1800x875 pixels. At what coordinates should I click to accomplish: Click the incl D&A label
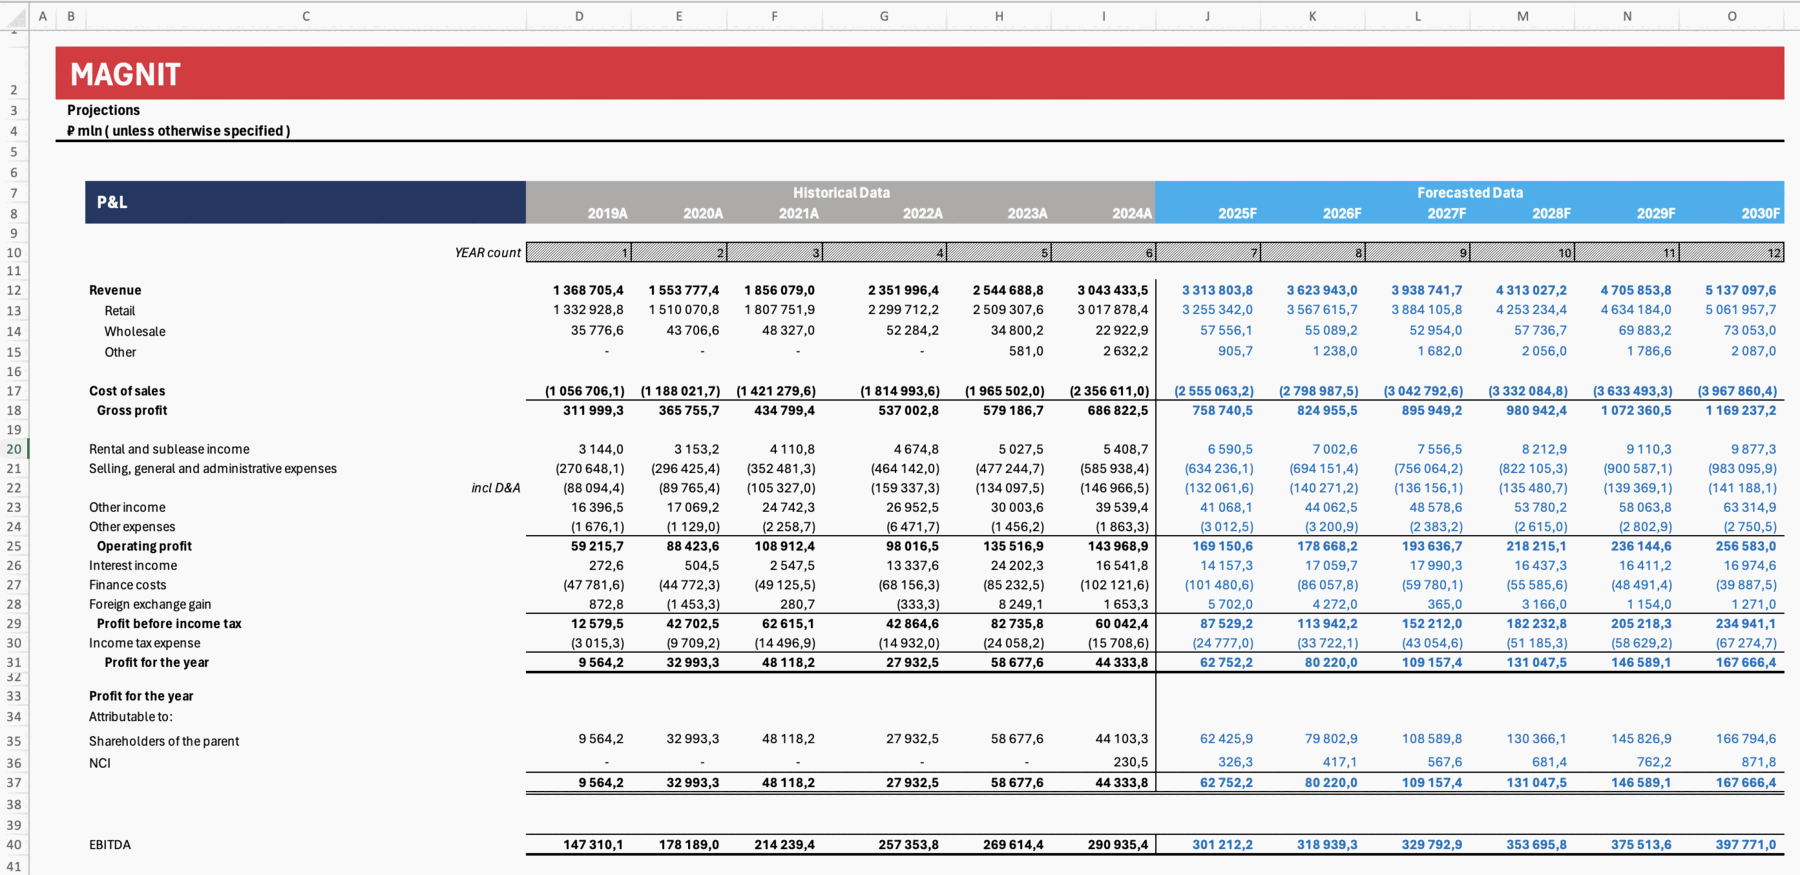pos(496,488)
